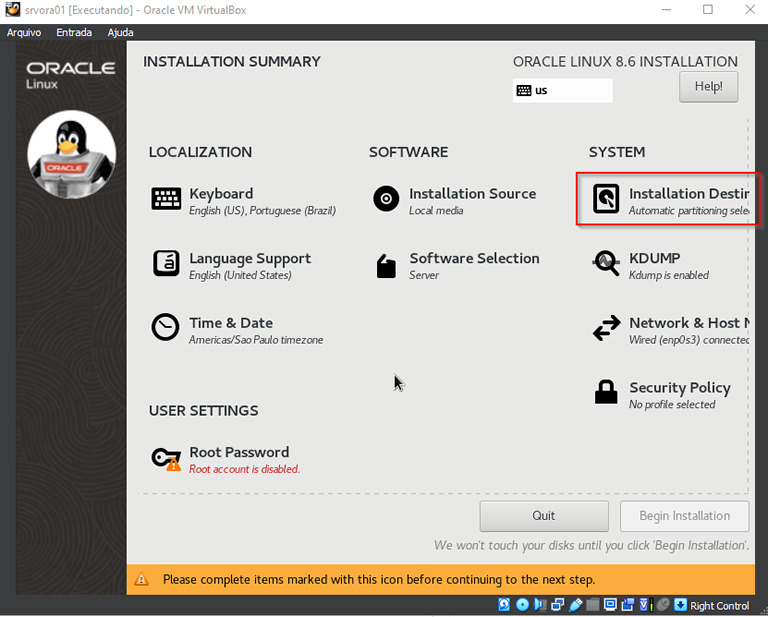Click the virtualization V CPU status icon

(646, 605)
